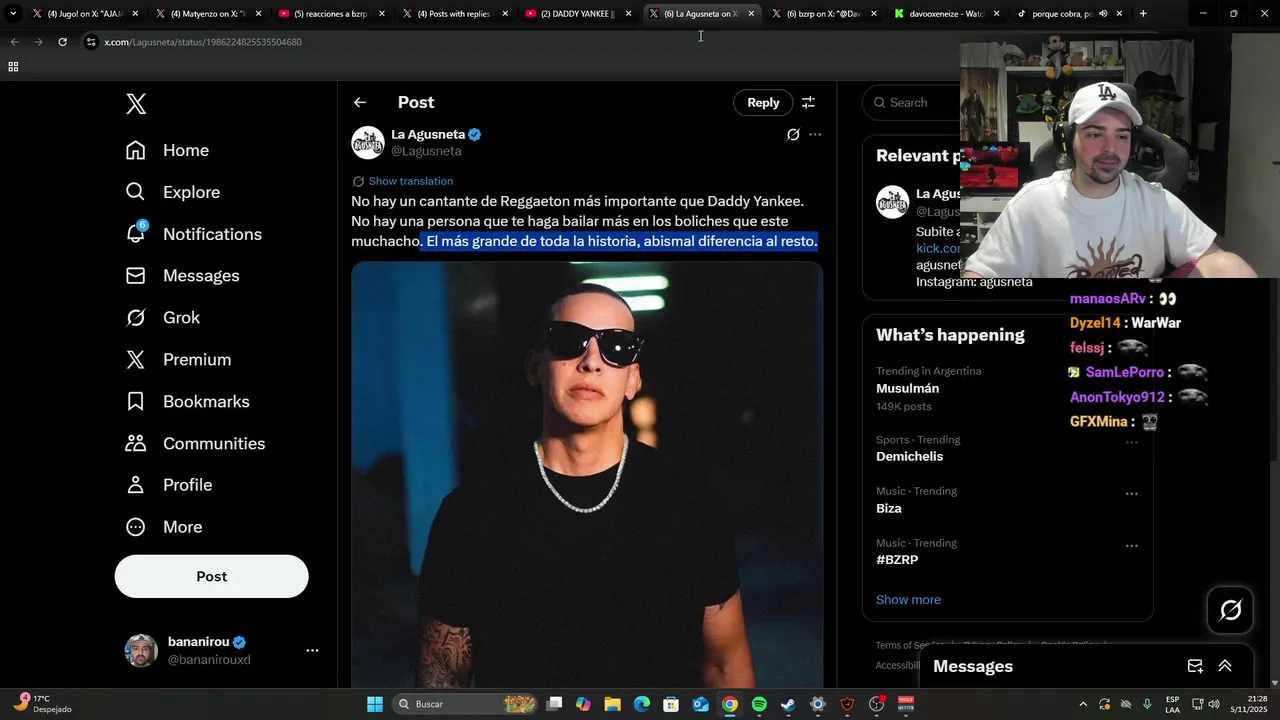
Task: Open the Chrome apps grid shortcut
Action: click(13, 67)
